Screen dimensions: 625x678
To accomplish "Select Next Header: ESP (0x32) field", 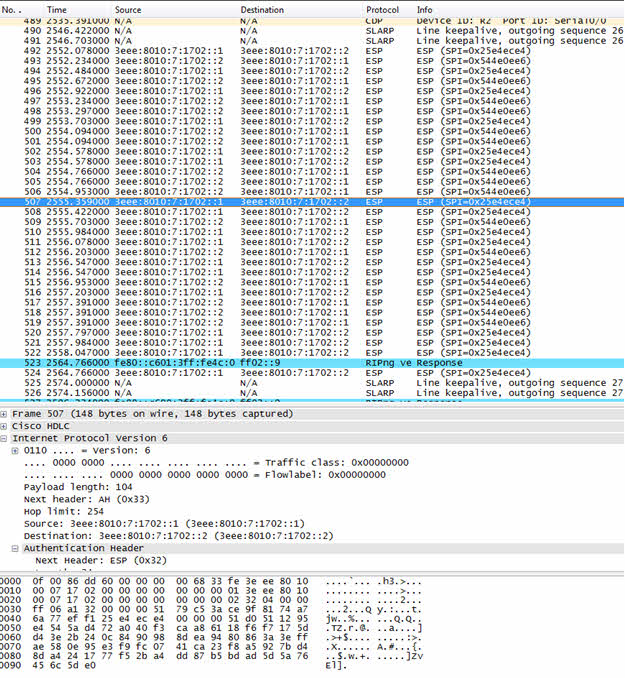I will point(101,560).
